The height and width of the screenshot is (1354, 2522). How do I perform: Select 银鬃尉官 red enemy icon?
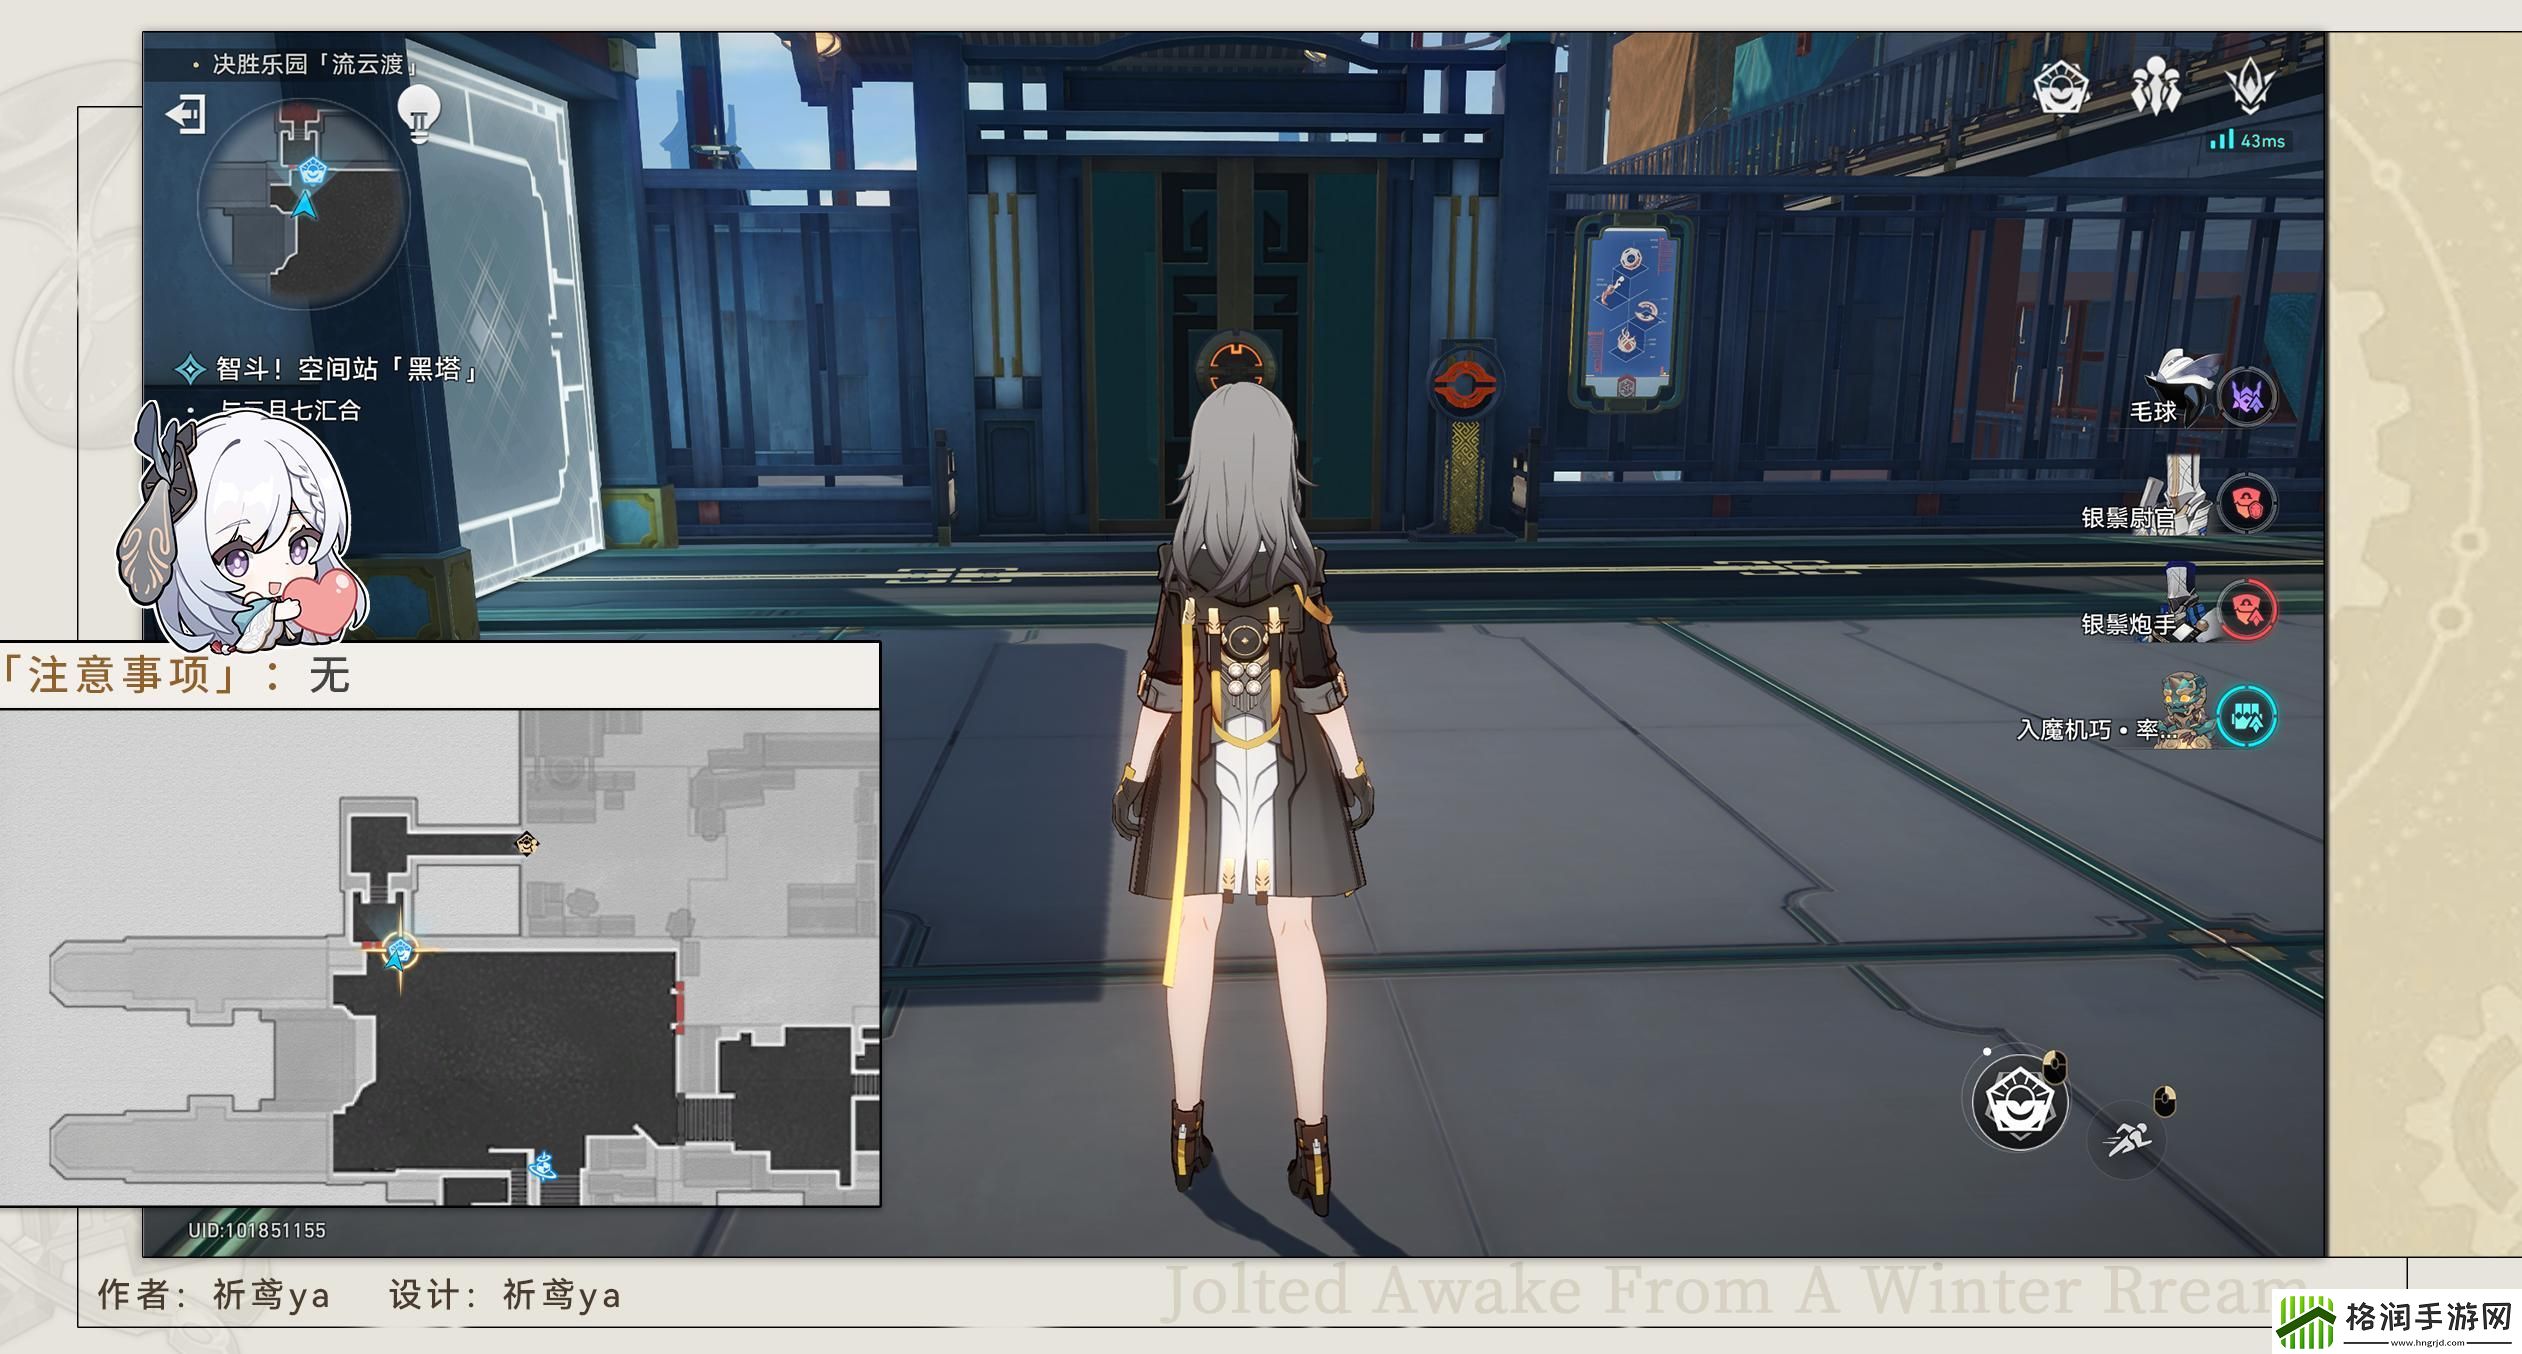pyautogui.click(x=2247, y=503)
